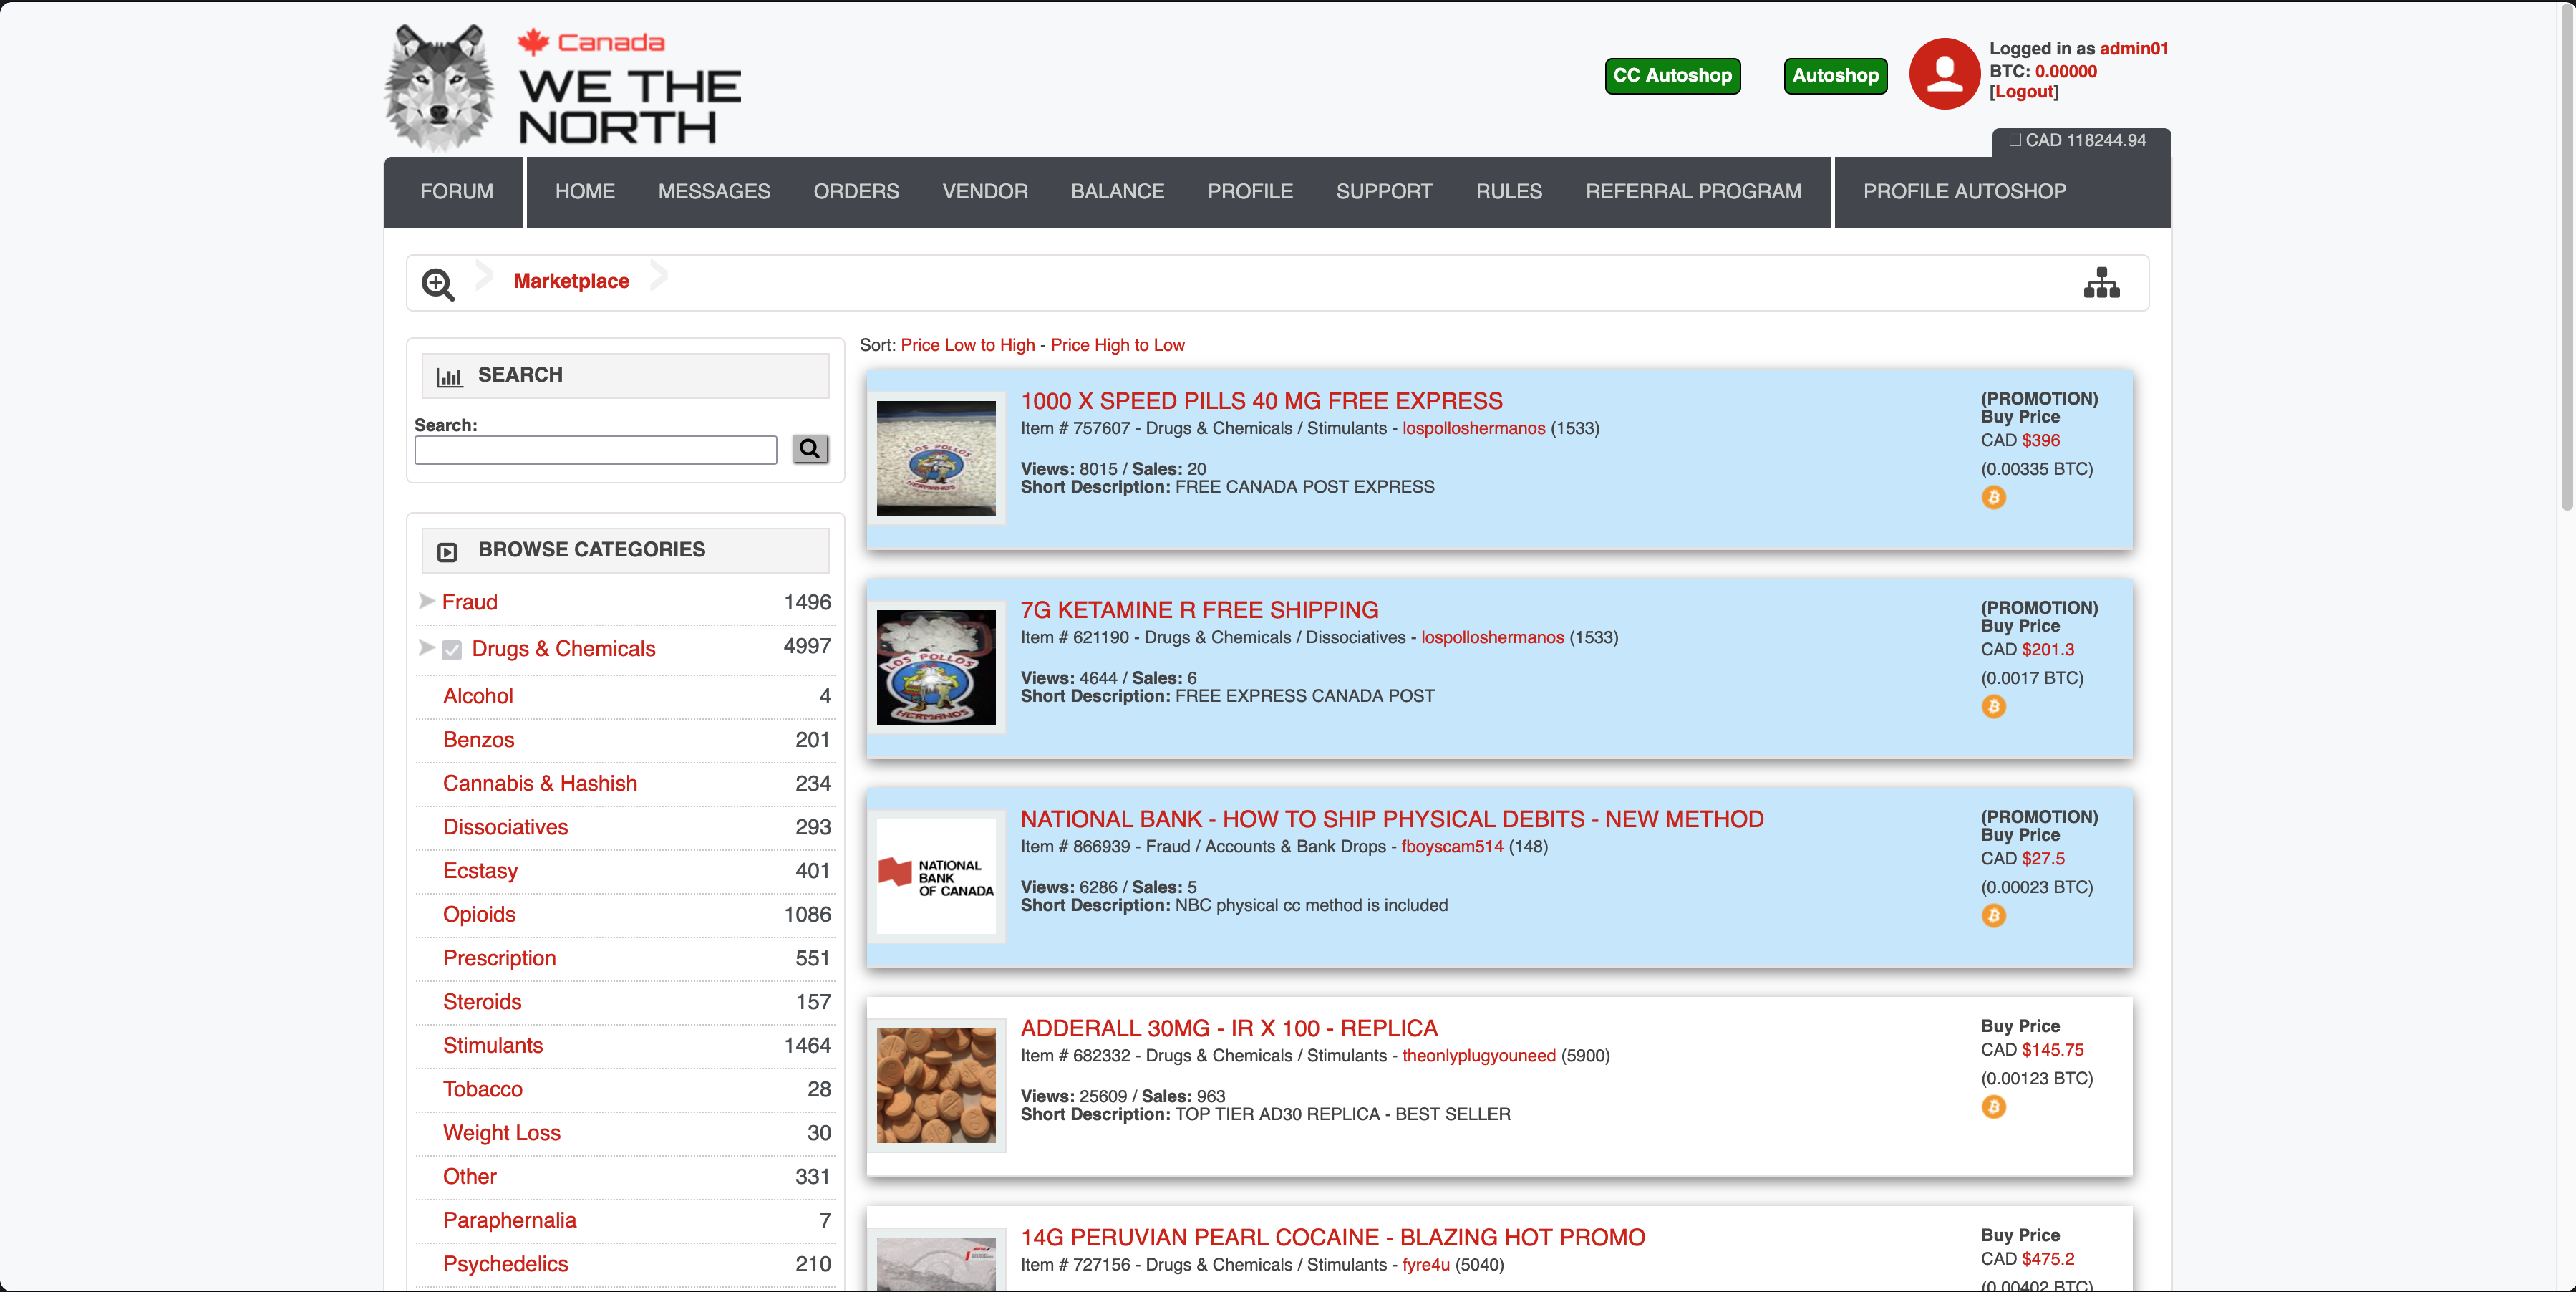Sort by Price High to Low
This screenshot has width=2576, height=1292.
[x=1117, y=345]
